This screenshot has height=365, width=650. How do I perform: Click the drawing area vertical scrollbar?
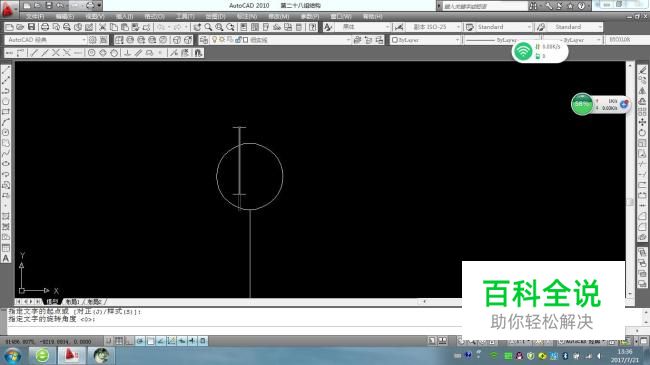click(x=630, y=180)
